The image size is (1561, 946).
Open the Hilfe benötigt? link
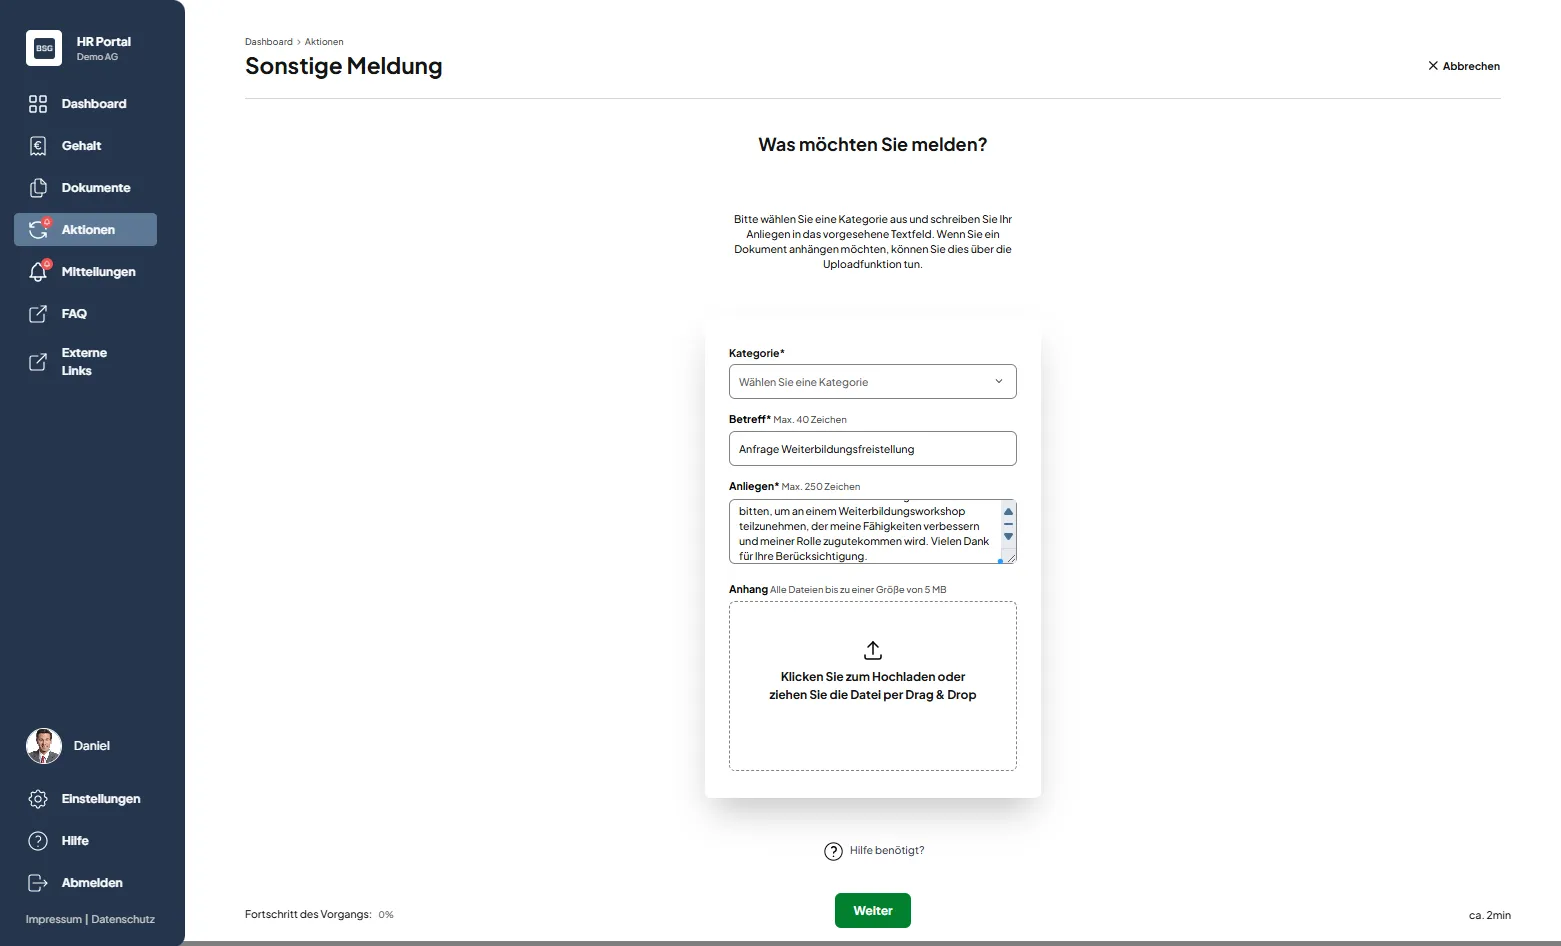coord(885,851)
